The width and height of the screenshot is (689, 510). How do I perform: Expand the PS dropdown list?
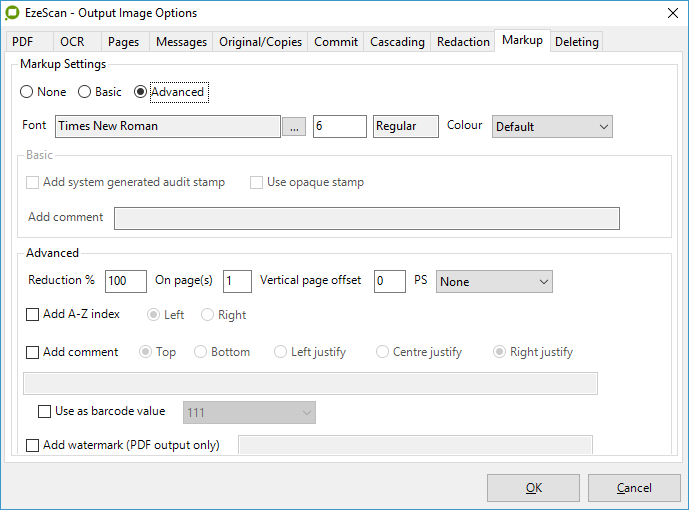tap(494, 282)
